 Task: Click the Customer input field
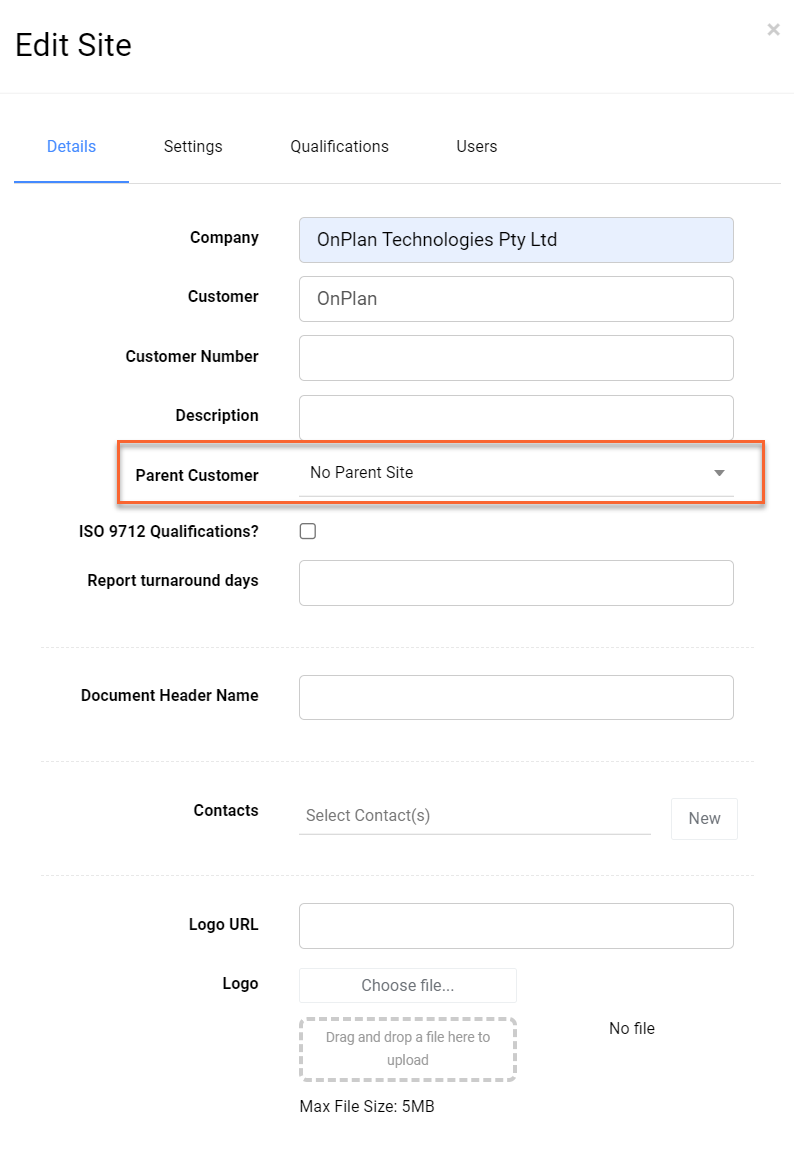[x=516, y=299]
